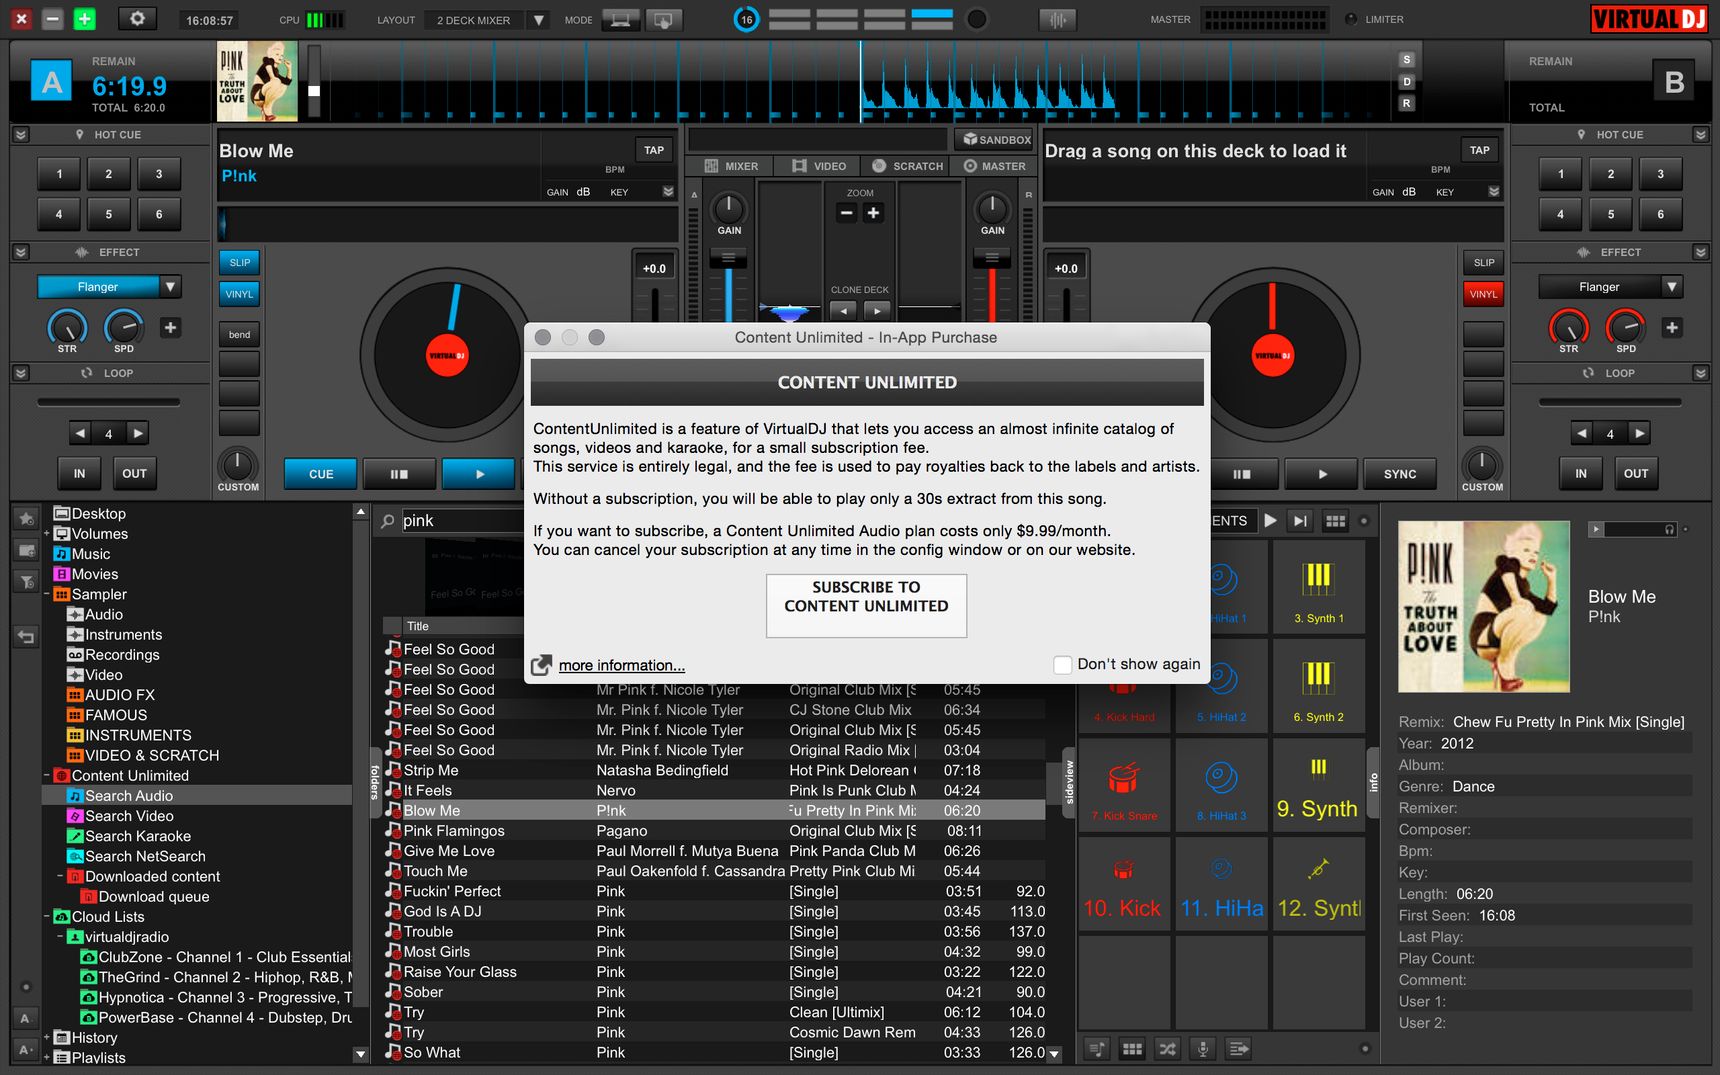Click the shuffle icon in bottom toolbar

pyautogui.click(x=1167, y=1049)
